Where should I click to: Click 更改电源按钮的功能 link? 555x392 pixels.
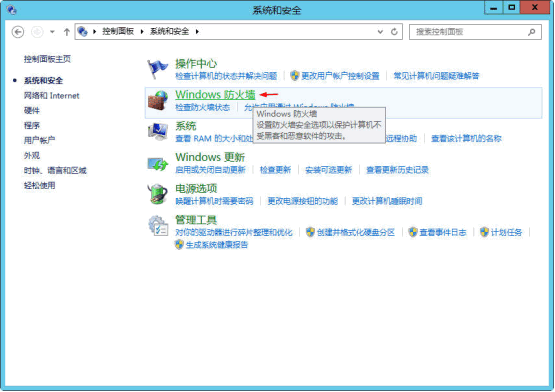point(303,201)
